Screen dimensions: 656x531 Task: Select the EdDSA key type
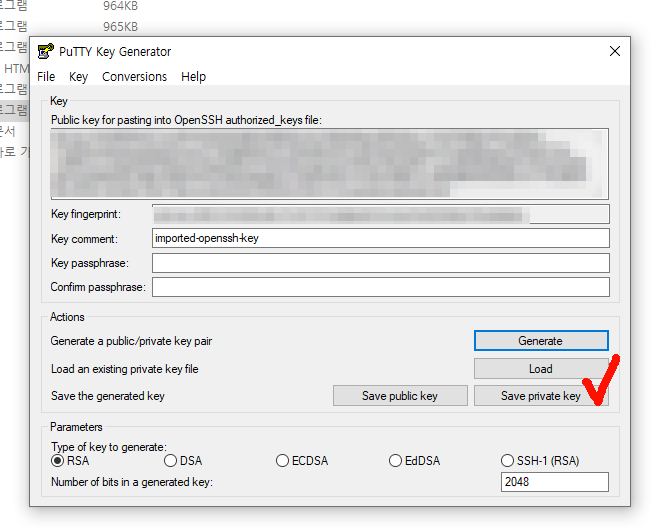[x=414, y=461]
